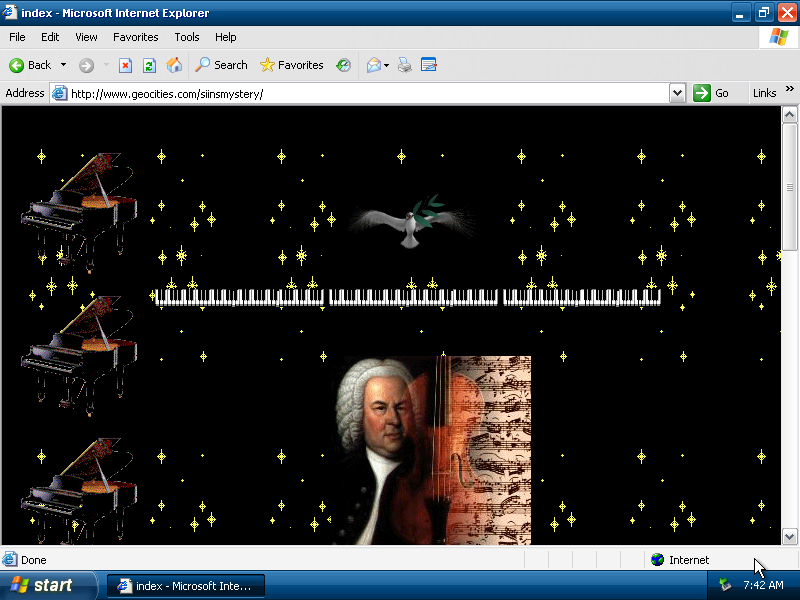Click the Windows flag logo throbber
The image size is (800, 600).
point(779,37)
